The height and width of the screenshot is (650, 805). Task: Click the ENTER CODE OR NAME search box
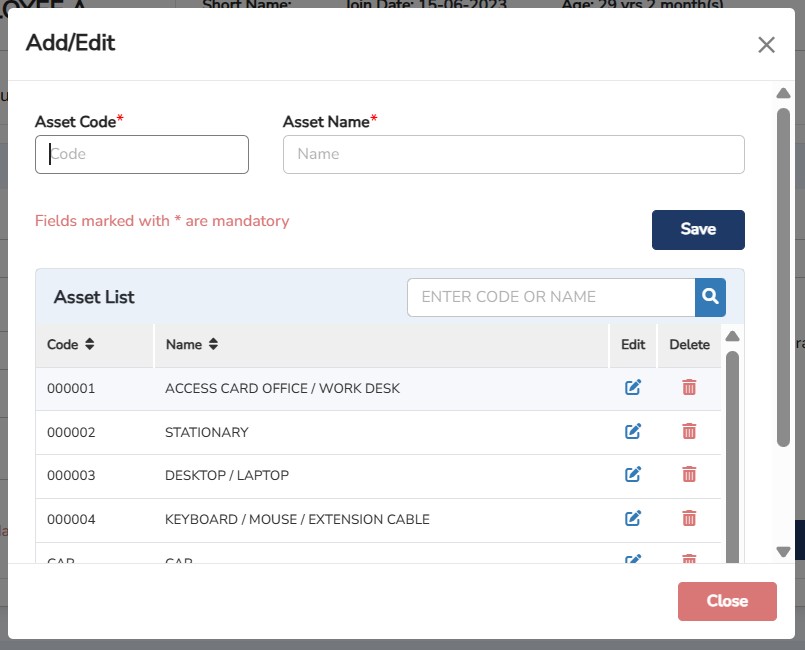tap(550, 297)
